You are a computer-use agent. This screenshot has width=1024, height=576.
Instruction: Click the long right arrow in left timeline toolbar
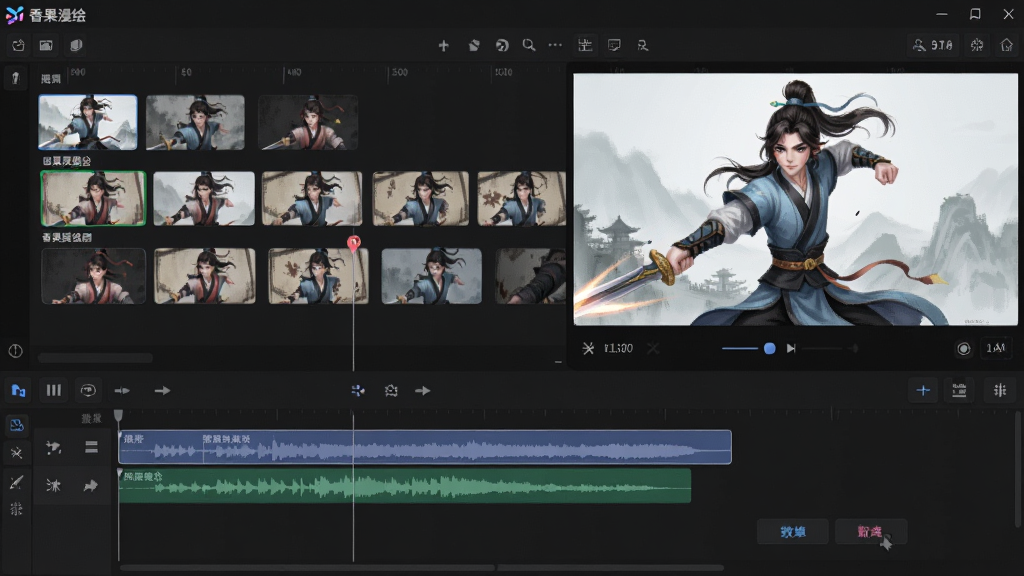pyautogui.click(x=162, y=391)
